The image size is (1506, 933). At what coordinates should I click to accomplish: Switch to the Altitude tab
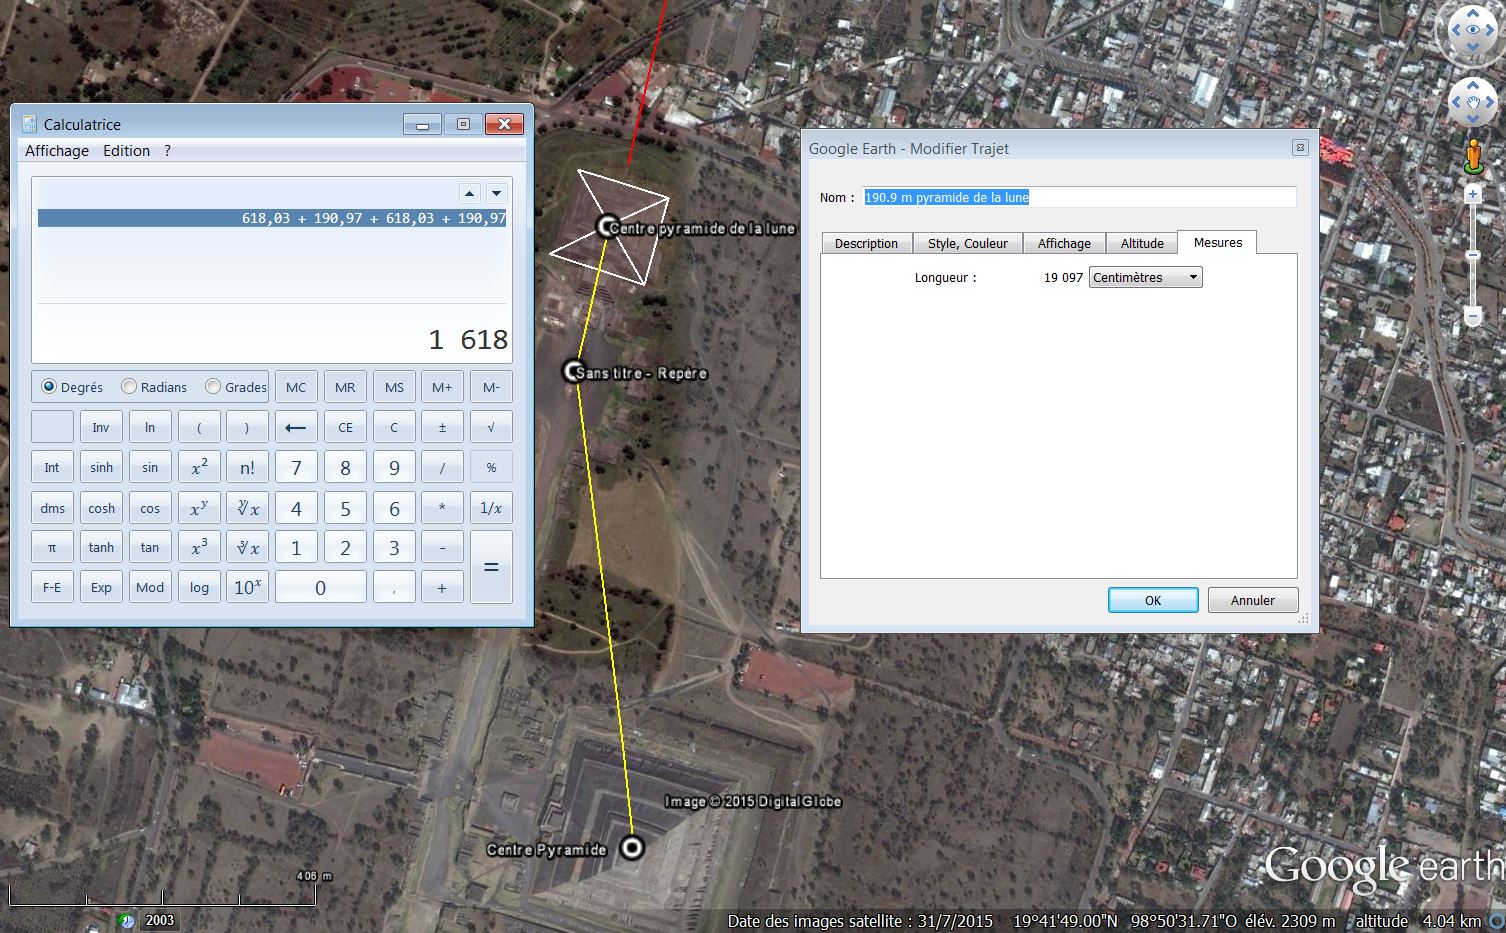pyautogui.click(x=1142, y=243)
